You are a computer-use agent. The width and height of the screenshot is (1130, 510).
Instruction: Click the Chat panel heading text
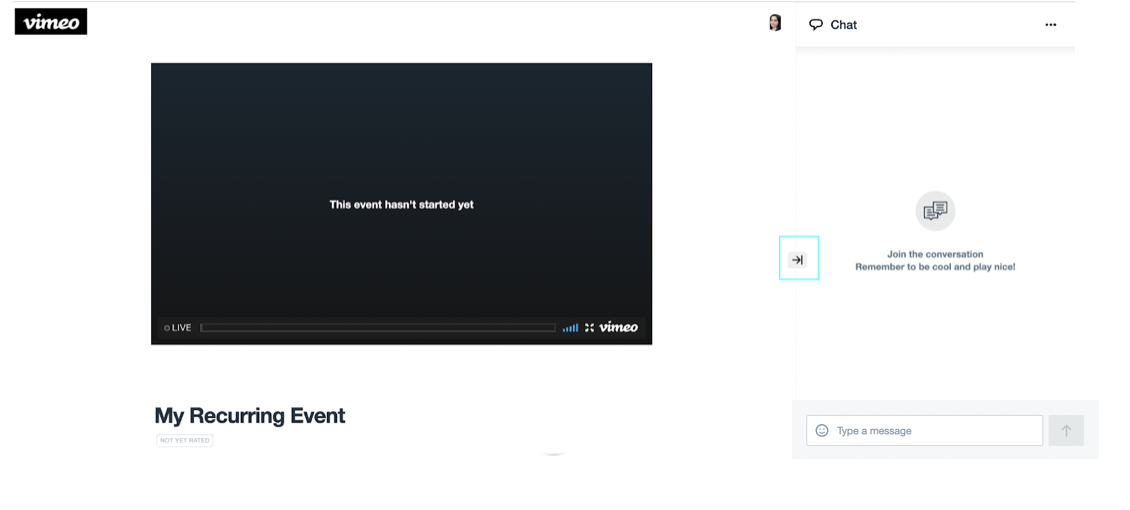point(843,24)
